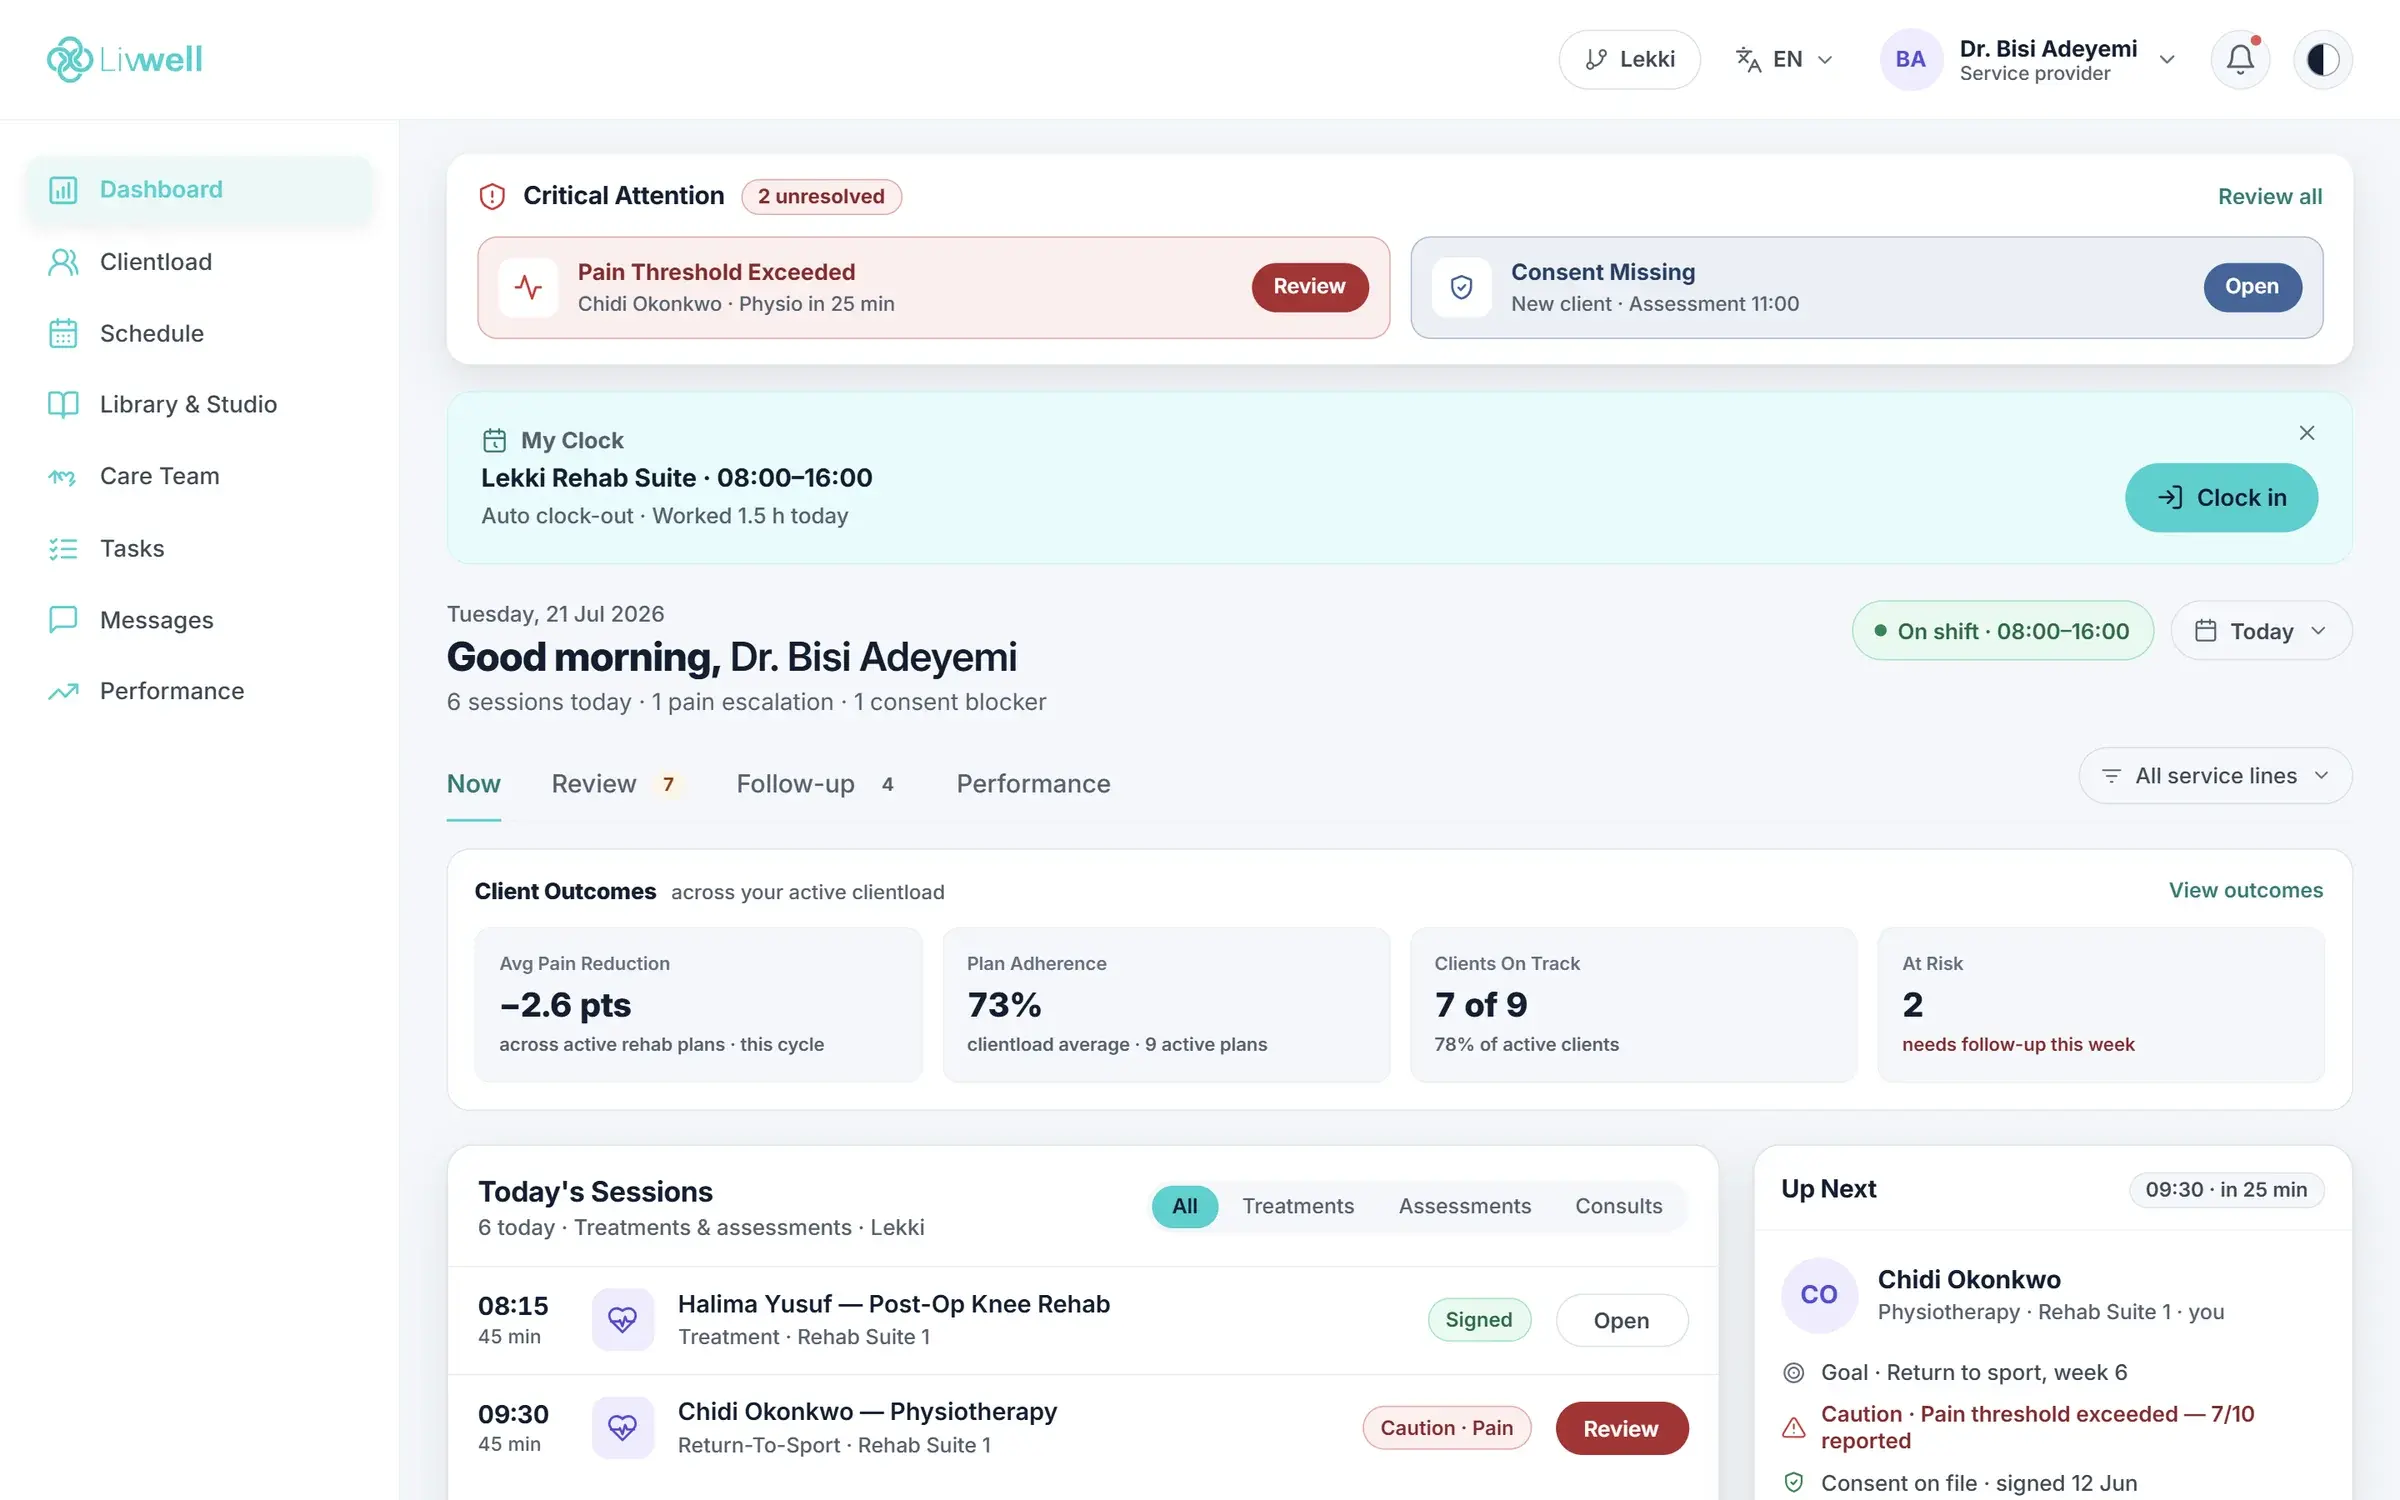The width and height of the screenshot is (2400, 1500).
Task: Open All service lines filter
Action: [2215, 776]
